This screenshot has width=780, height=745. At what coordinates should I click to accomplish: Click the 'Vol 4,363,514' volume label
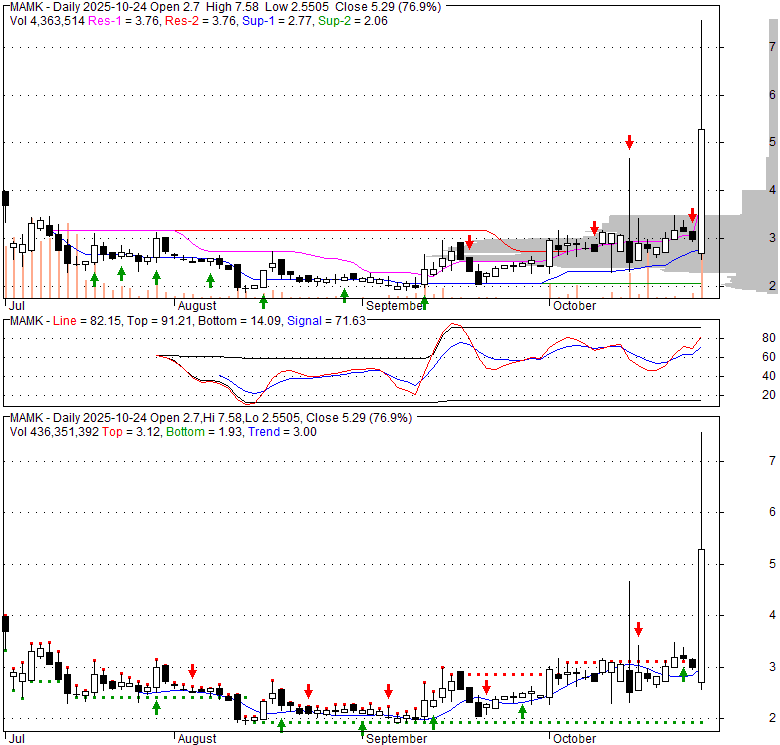[x=47, y=21]
